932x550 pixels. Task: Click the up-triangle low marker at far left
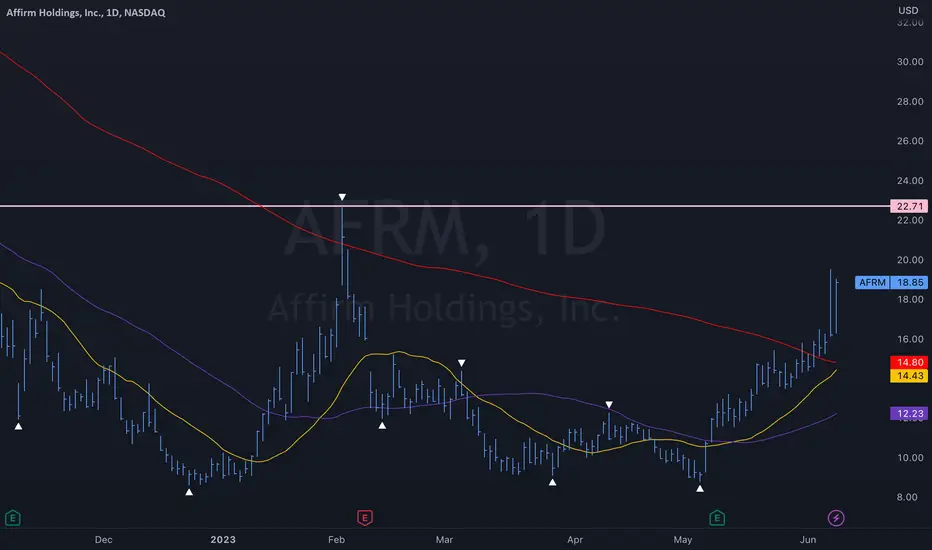coord(18,426)
